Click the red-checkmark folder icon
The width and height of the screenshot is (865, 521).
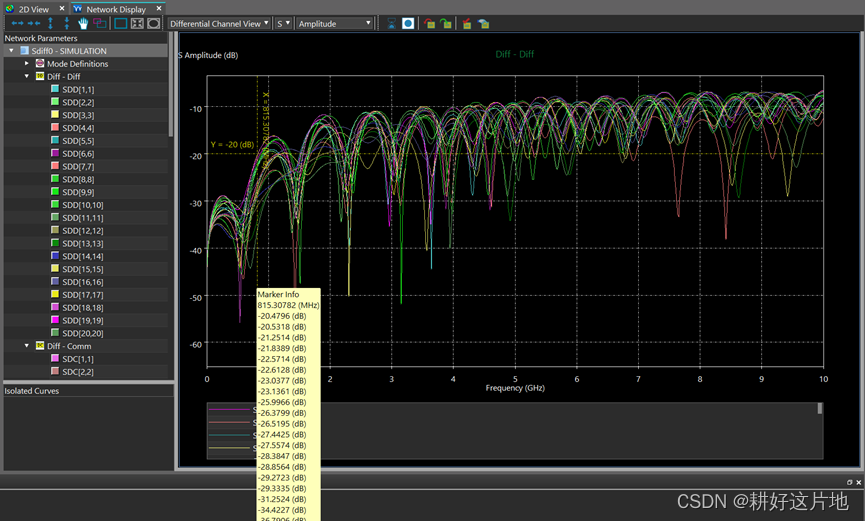coord(467,23)
